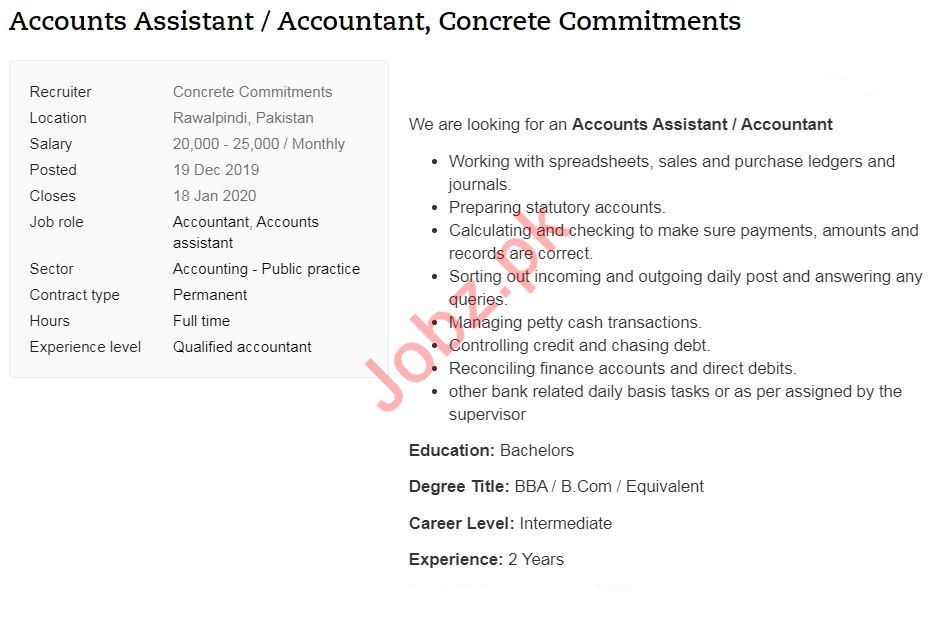The height and width of the screenshot is (620, 934).
Task: Select the Full time hours value
Action: click(201, 321)
